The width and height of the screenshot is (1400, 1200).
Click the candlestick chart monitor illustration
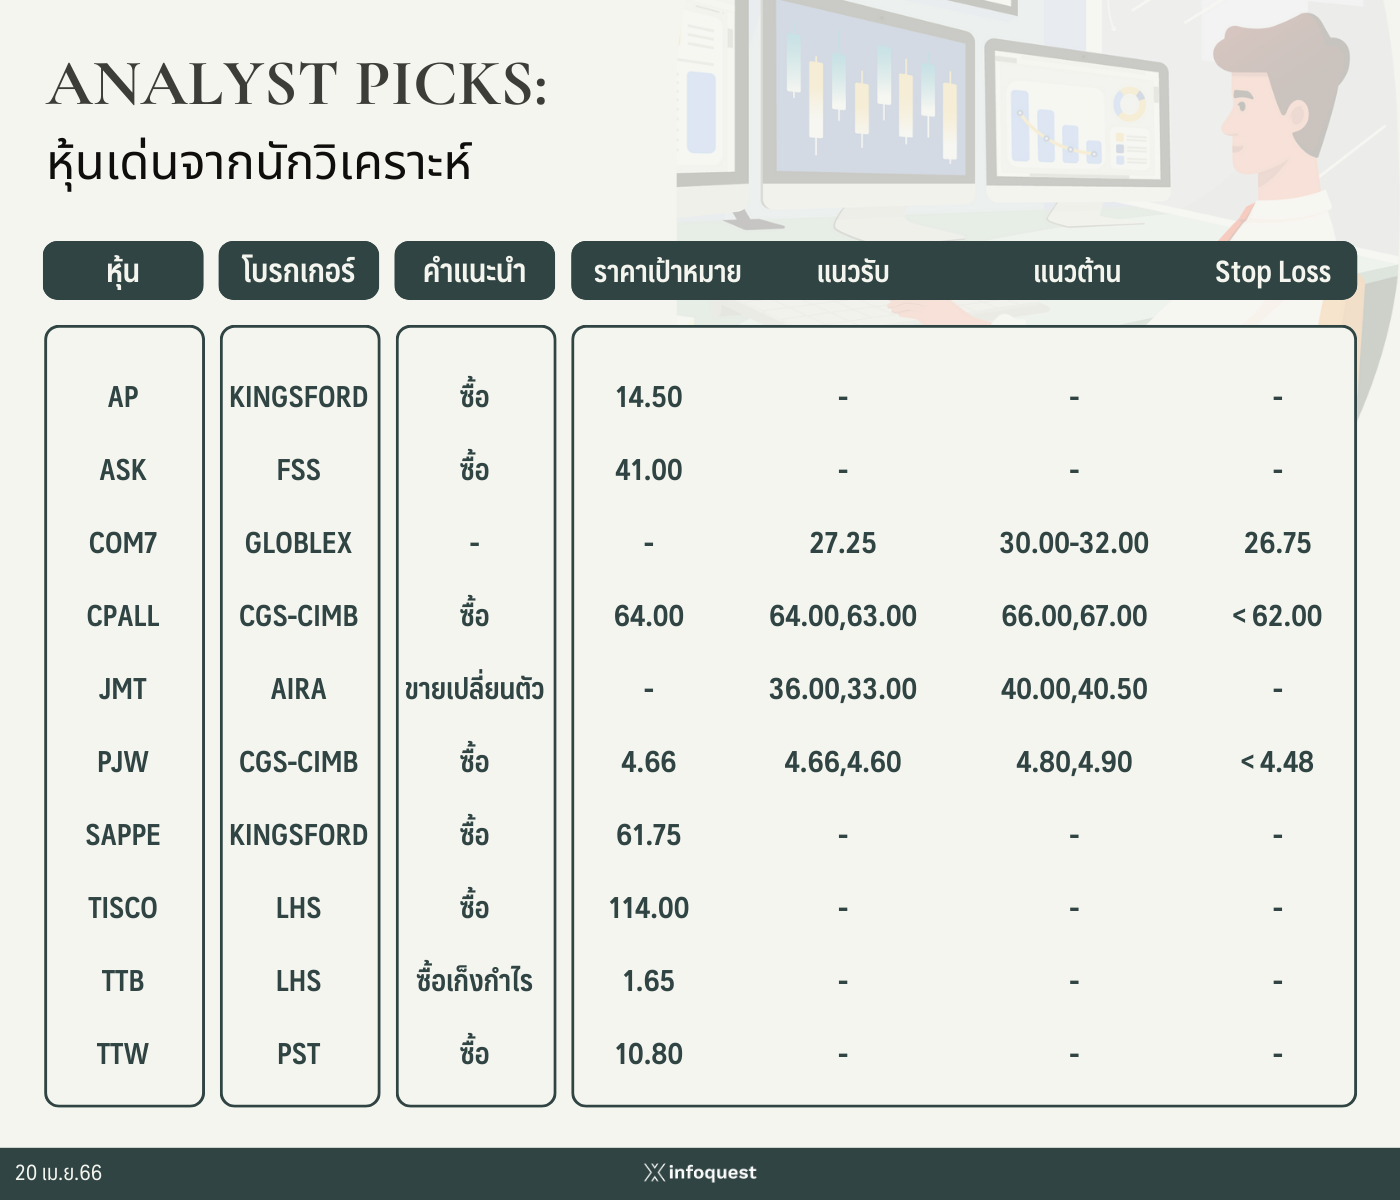868,95
